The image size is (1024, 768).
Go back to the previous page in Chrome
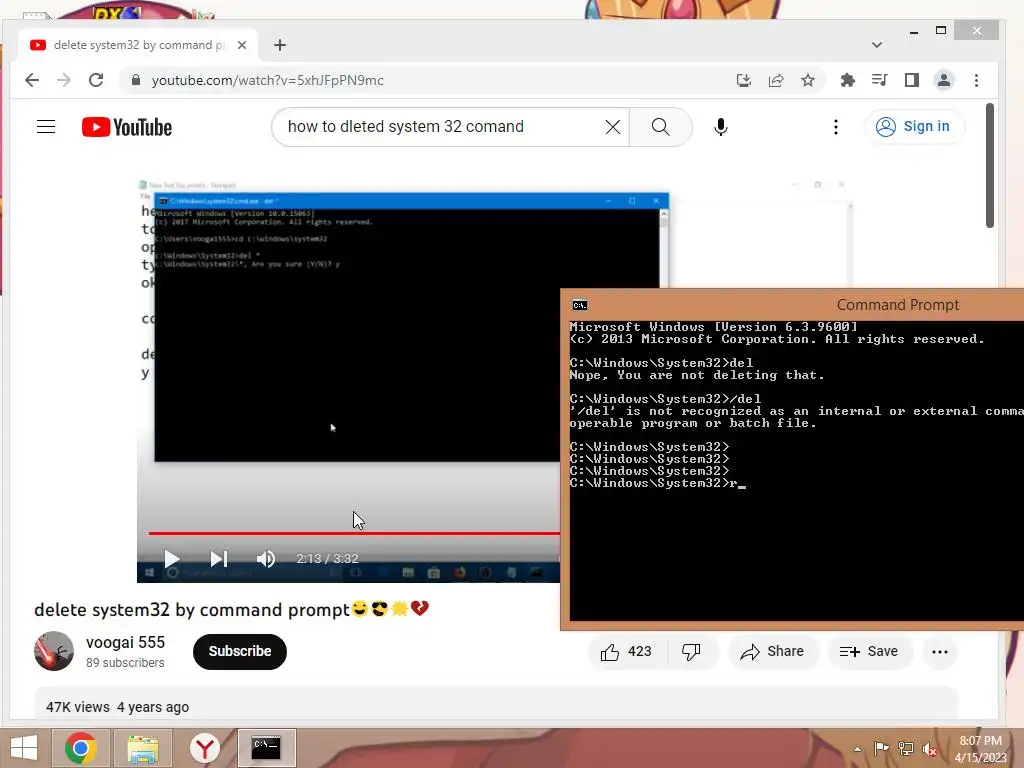[31, 80]
